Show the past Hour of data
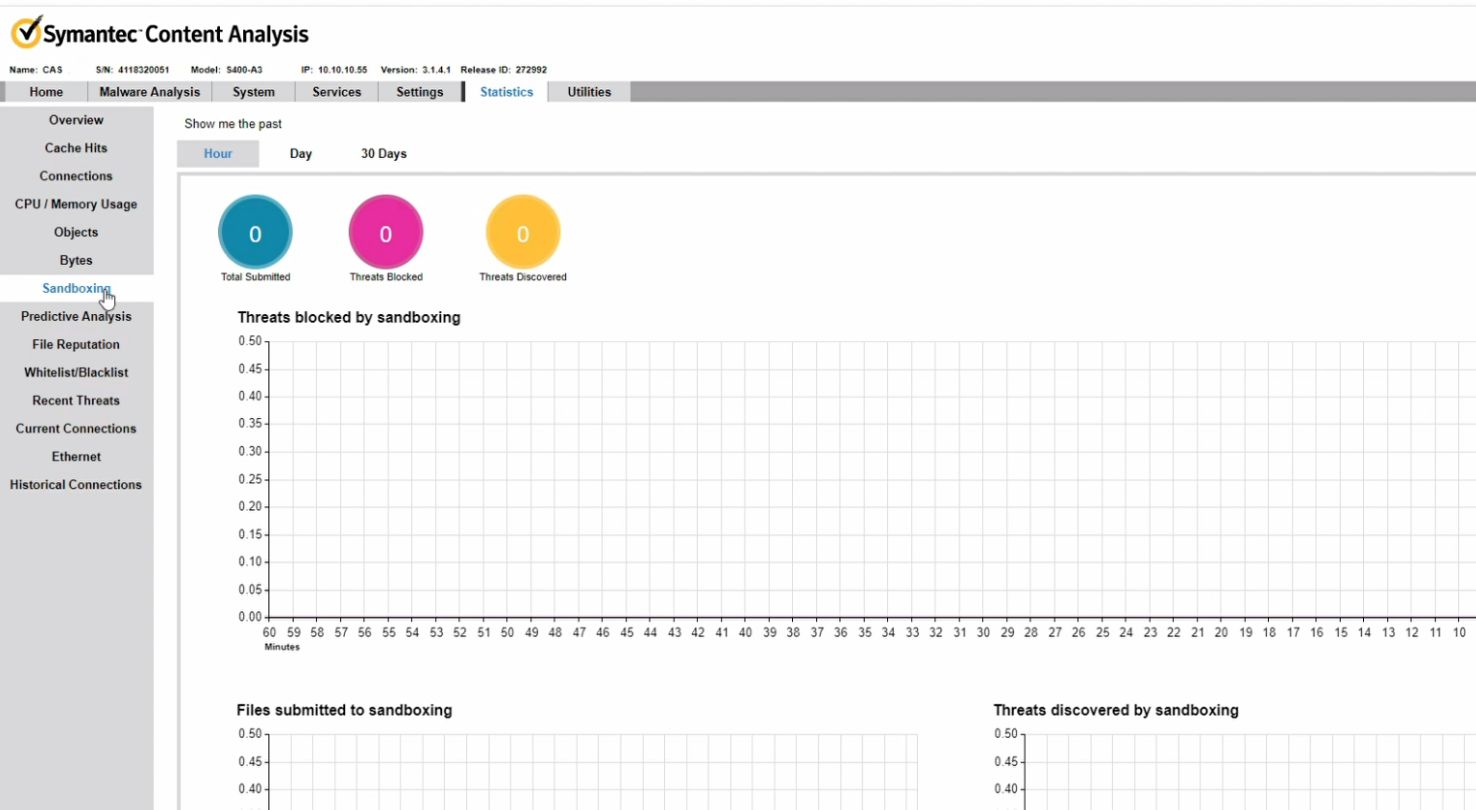 [218, 154]
